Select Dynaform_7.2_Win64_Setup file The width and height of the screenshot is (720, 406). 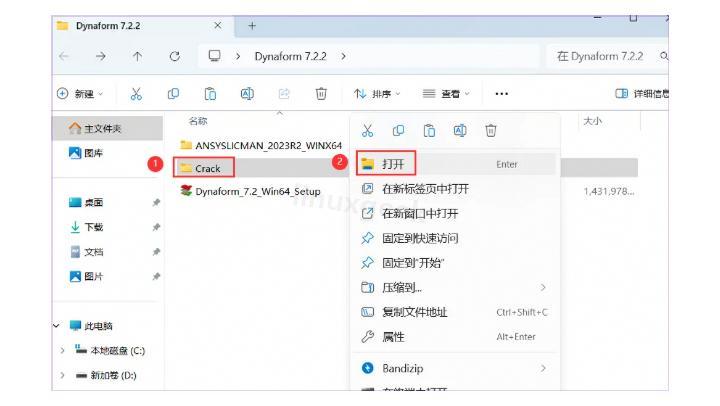(x=250, y=191)
